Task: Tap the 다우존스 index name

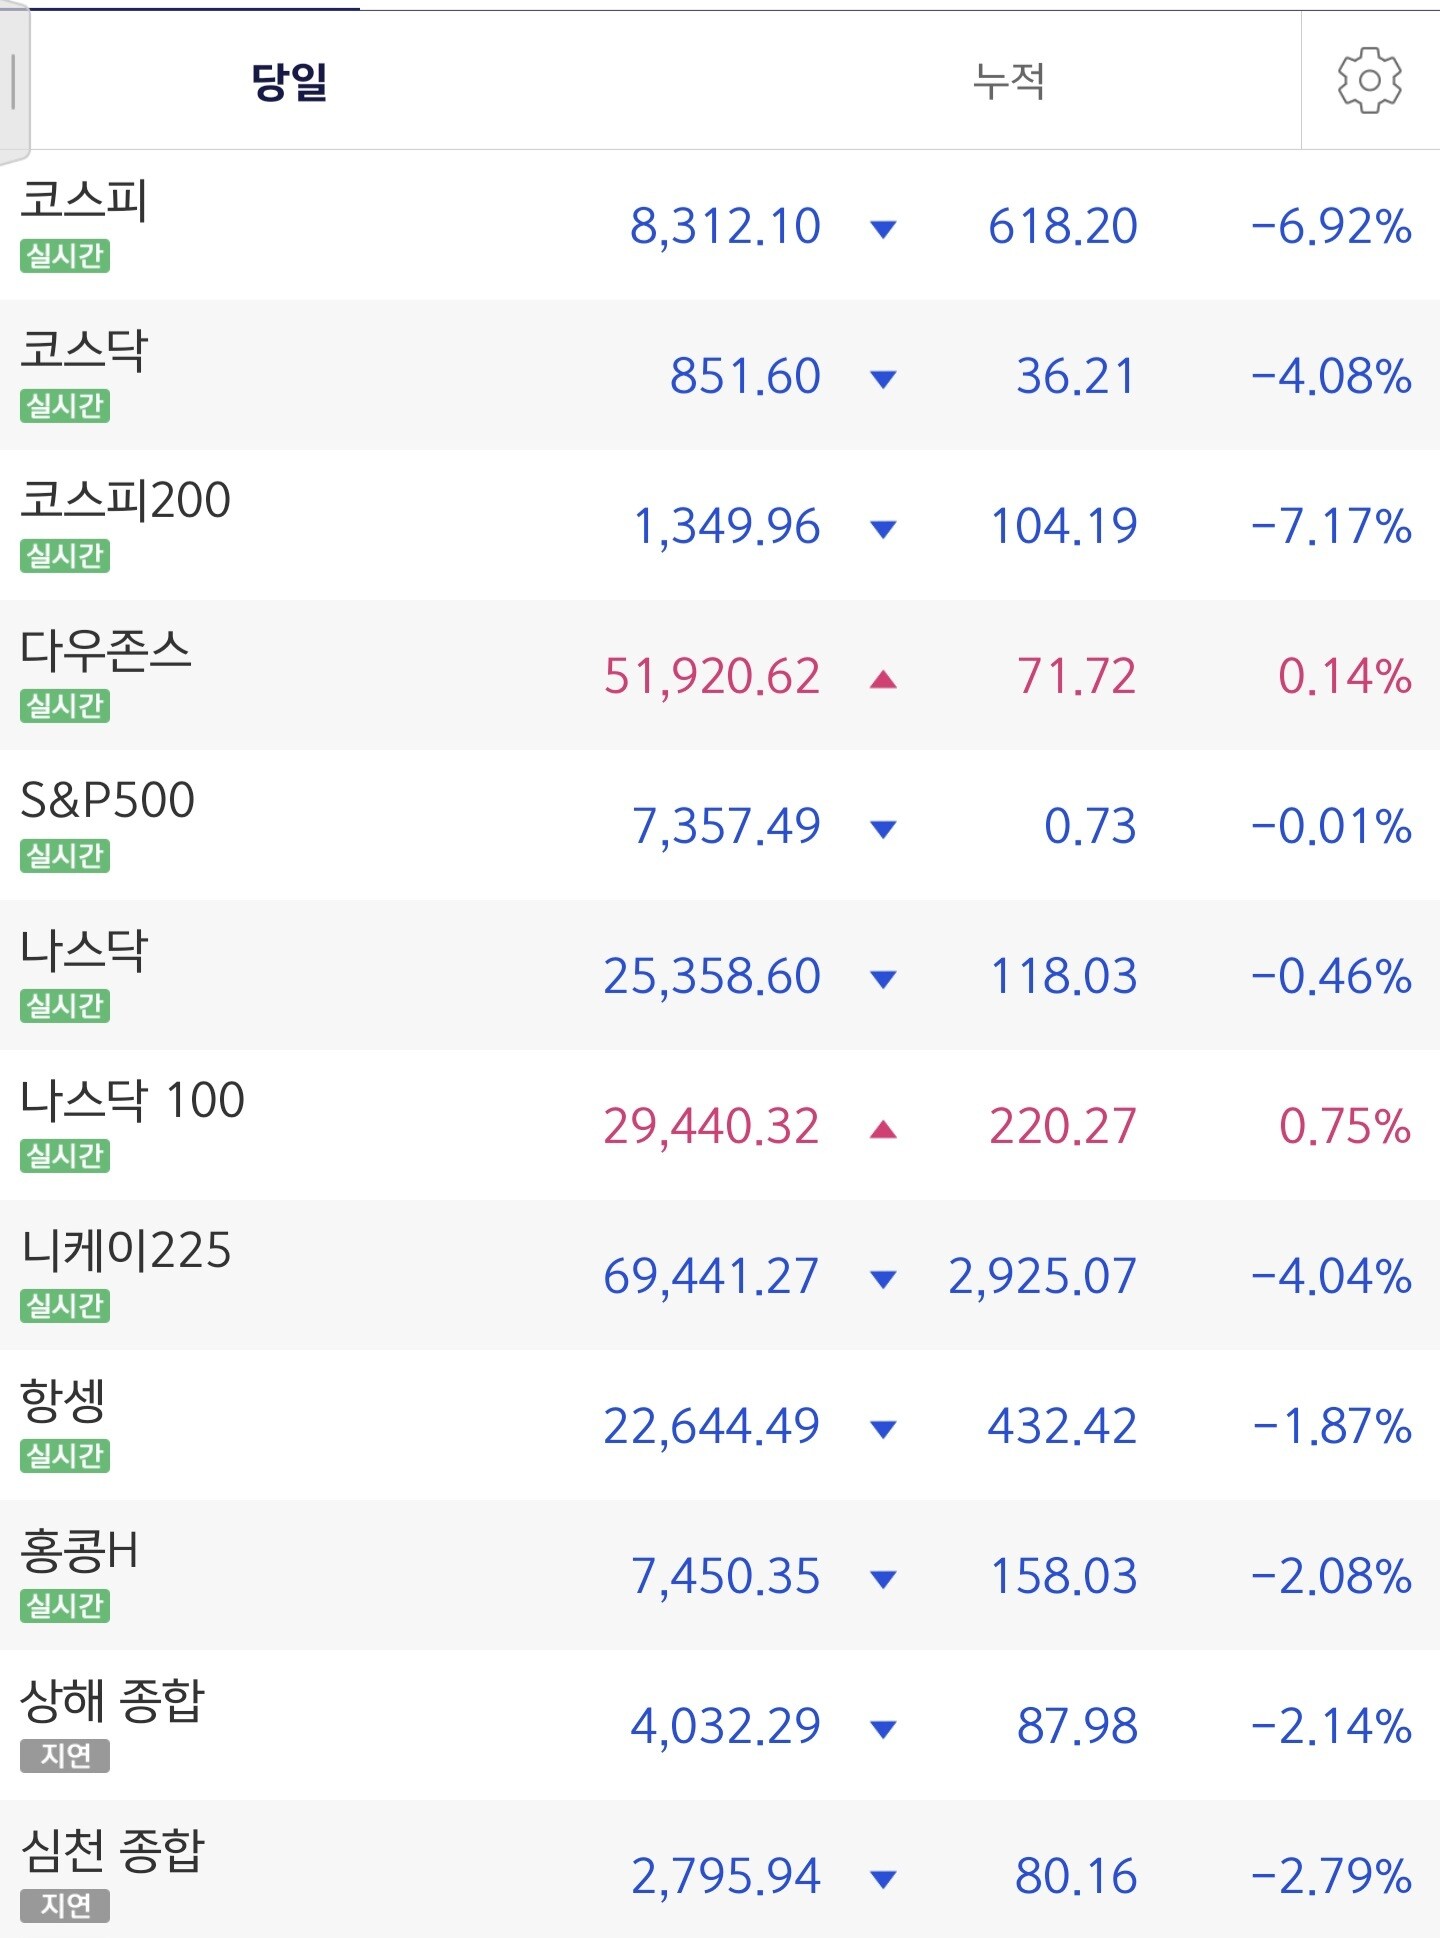Action: click(x=106, y=650)
